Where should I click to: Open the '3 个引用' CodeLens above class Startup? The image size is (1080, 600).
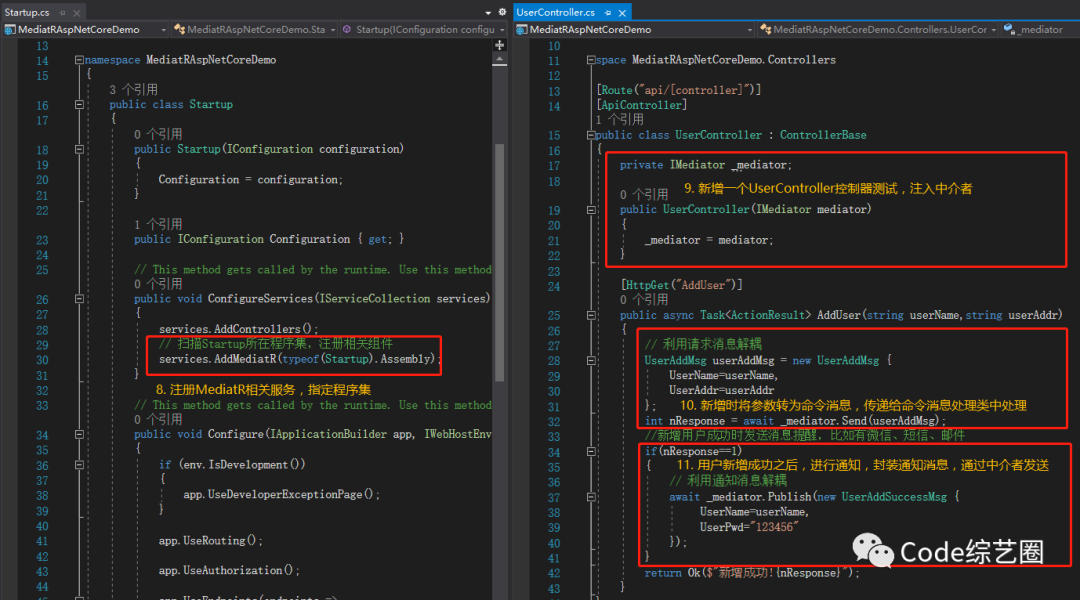134,90
